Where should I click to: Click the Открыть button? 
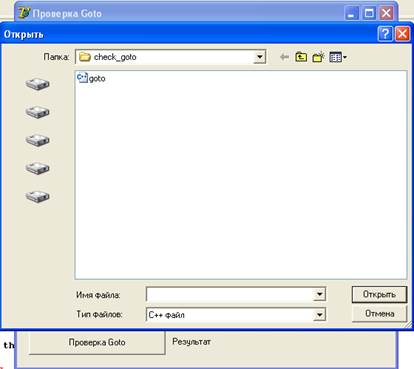379,294
